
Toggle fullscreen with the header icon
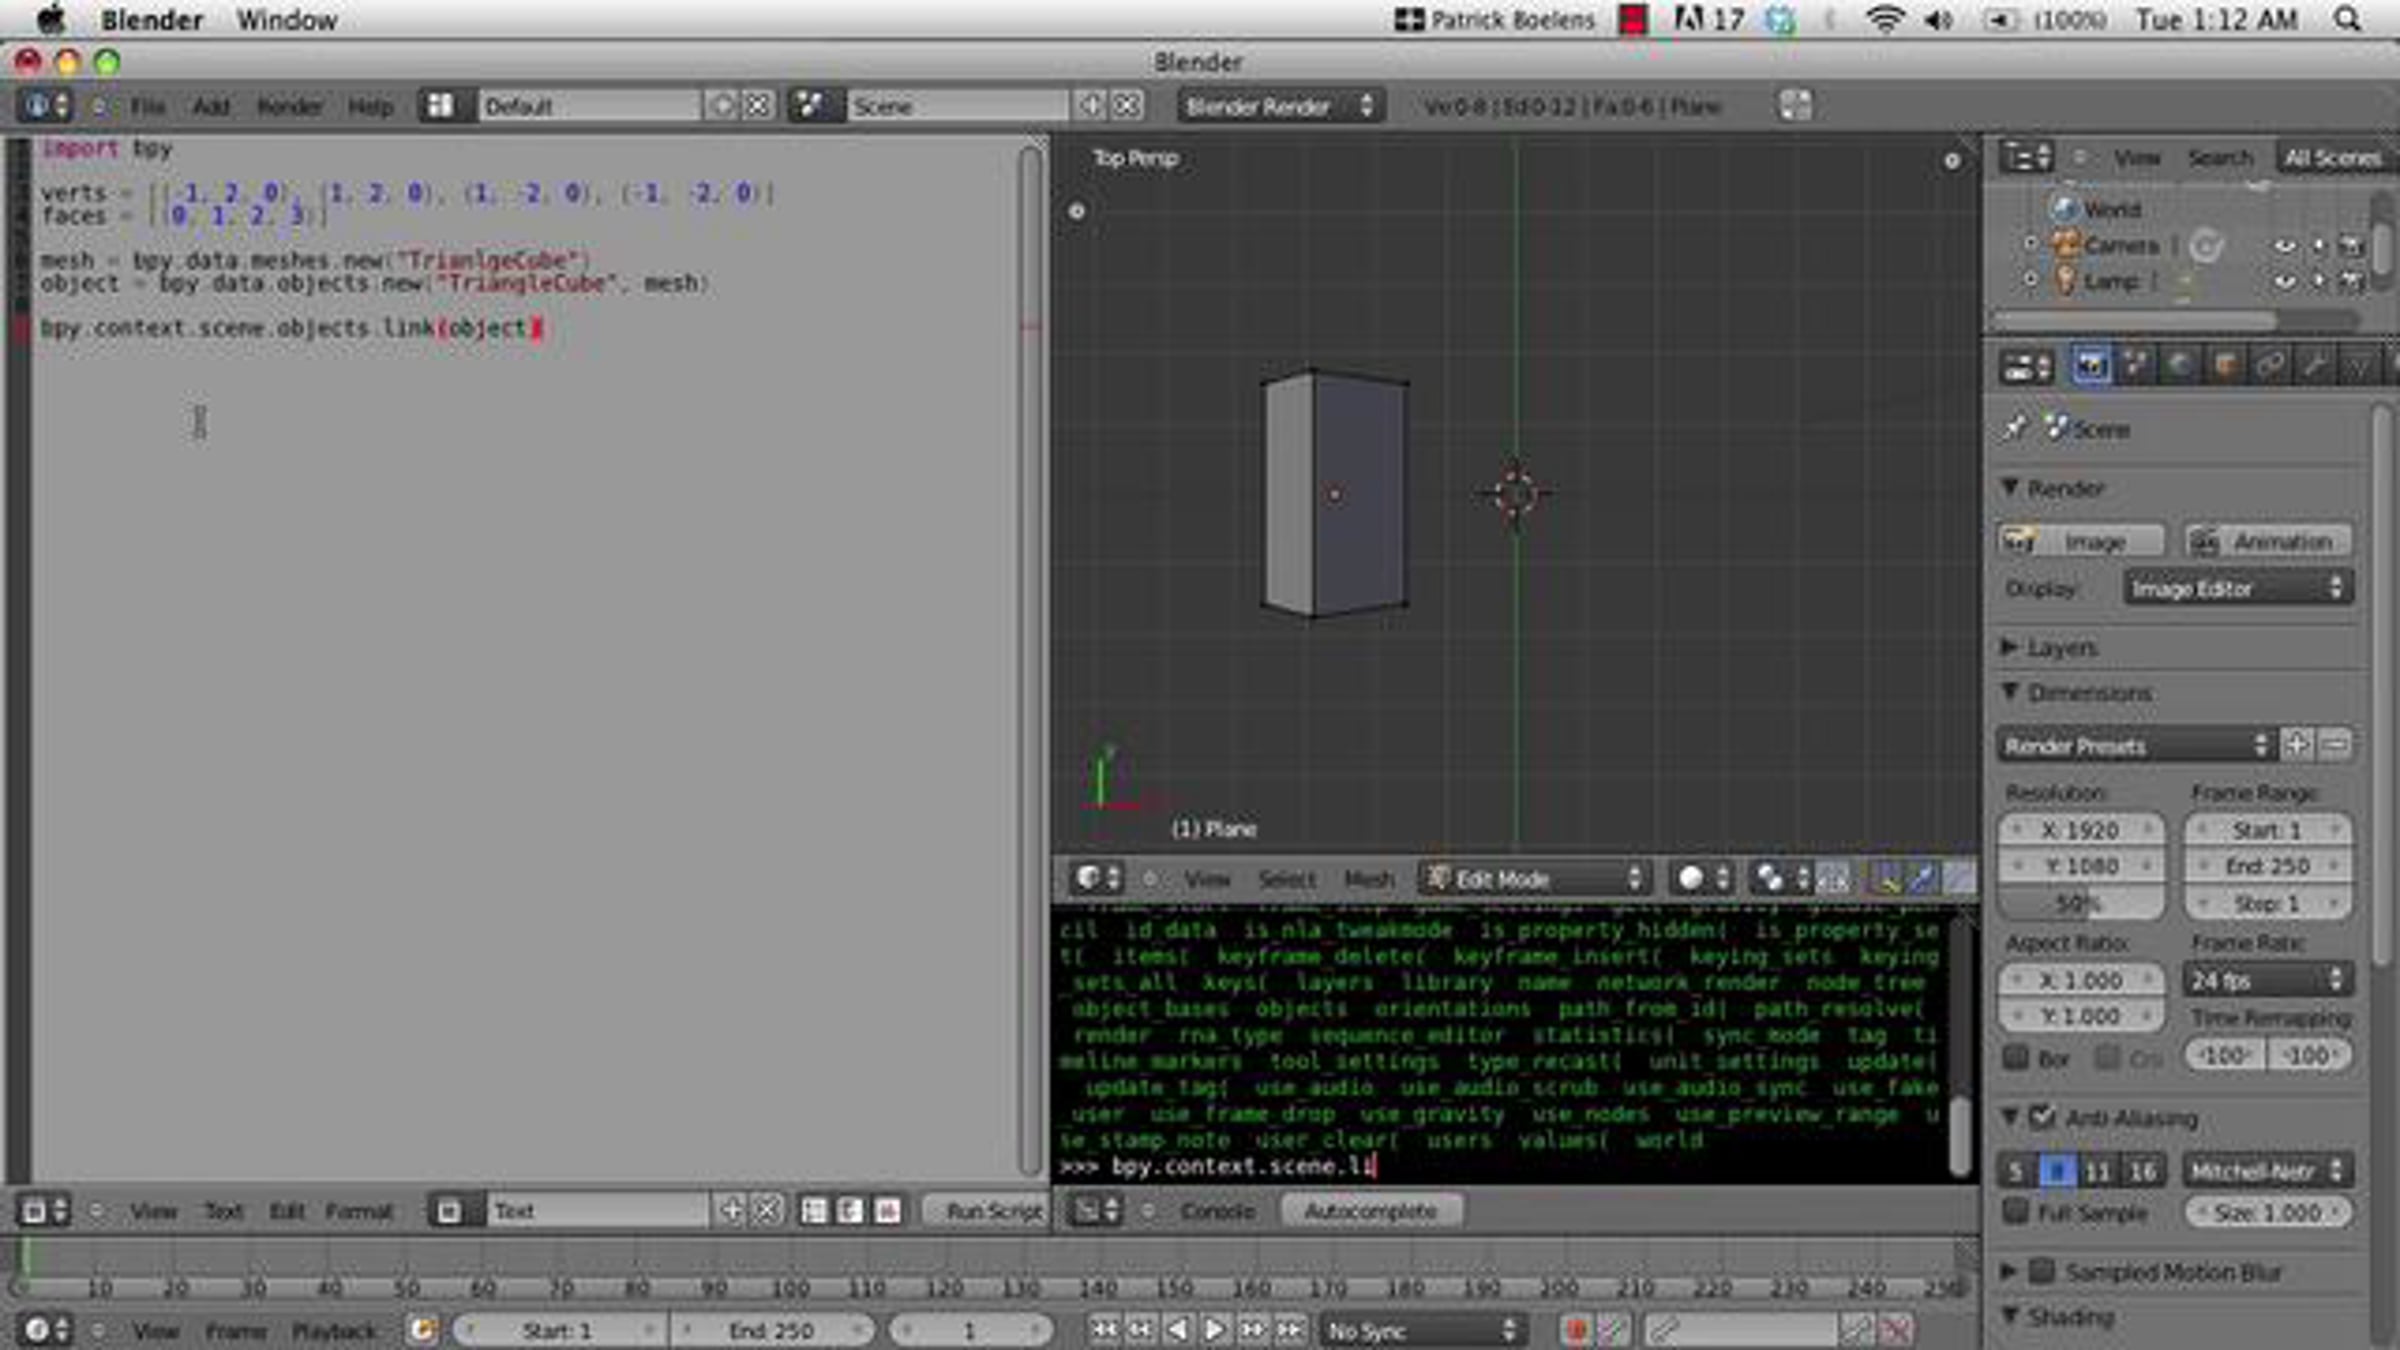1795,106
